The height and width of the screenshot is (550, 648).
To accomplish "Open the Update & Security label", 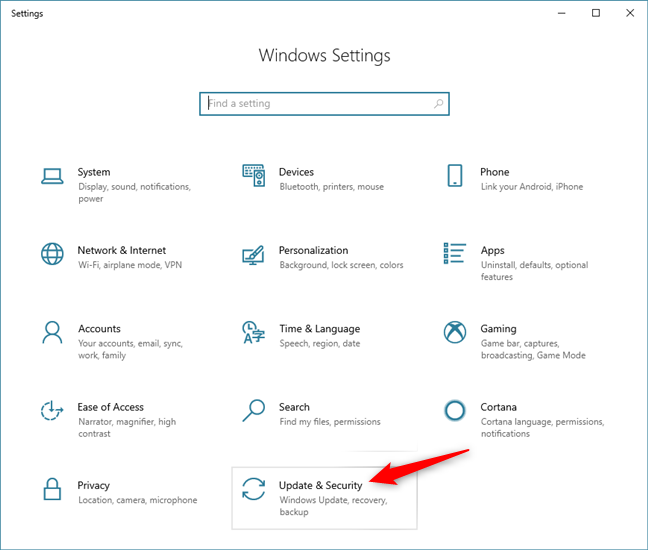I will click(320, 486).
